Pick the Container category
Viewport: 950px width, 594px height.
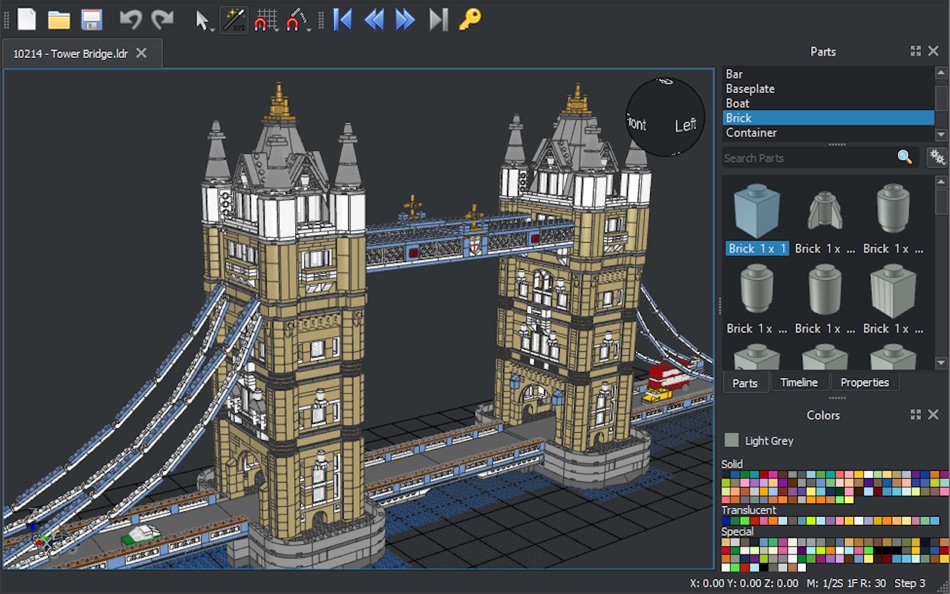828,132
